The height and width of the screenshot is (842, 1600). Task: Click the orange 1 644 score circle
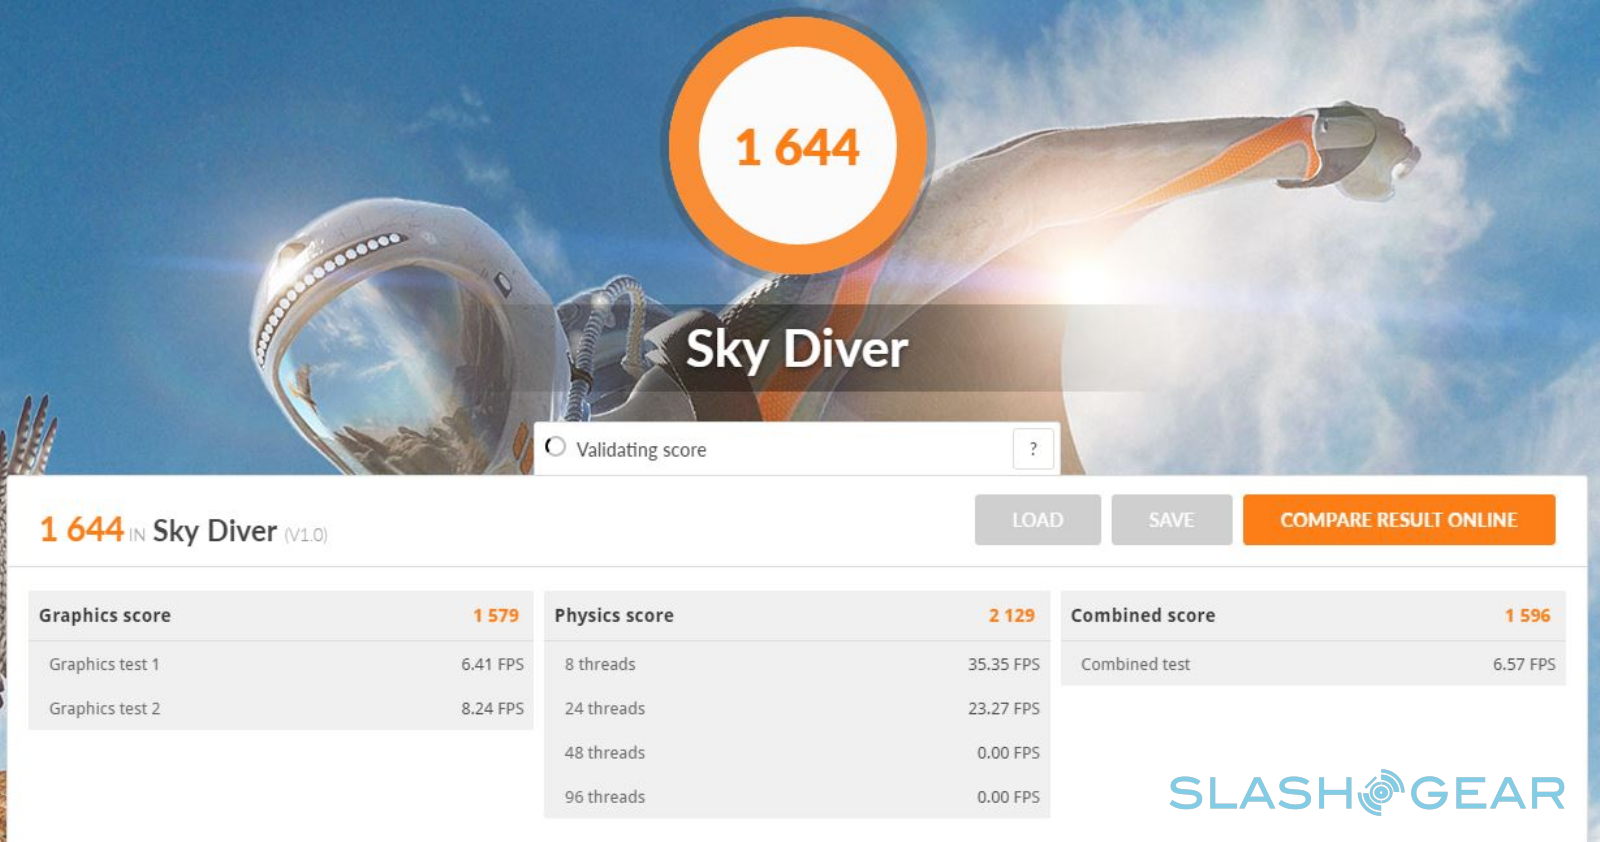pyautogui.click(x=797, y=147)
